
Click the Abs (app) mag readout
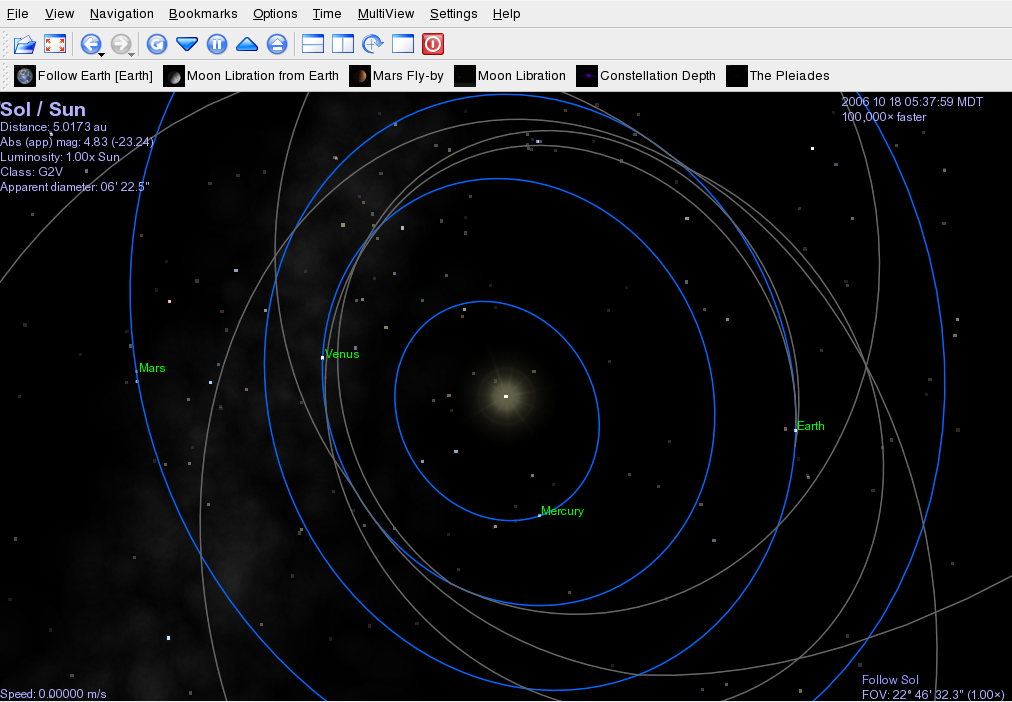coord(77,142)
